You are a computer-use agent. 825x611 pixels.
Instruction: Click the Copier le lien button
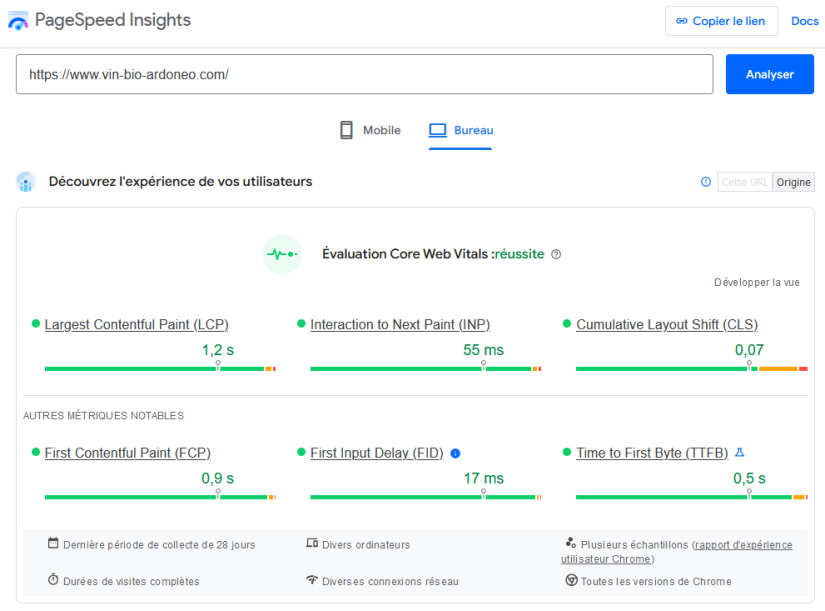[721, 21]
